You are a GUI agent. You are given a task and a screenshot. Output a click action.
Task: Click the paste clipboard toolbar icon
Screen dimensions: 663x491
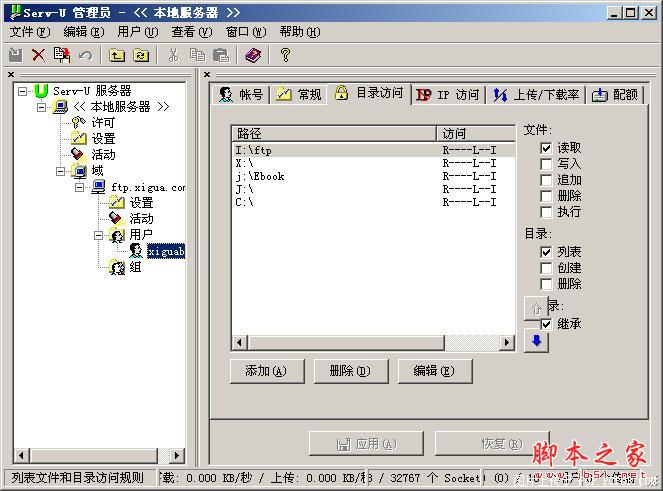[221, 55]
